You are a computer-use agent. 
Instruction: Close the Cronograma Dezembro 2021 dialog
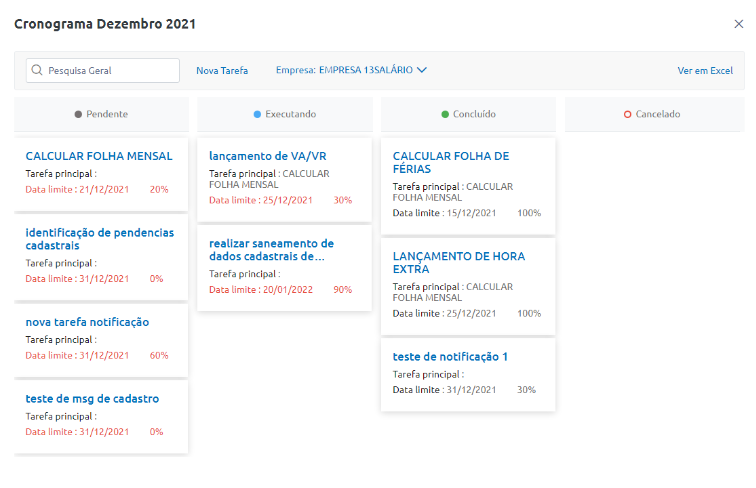(x=738, y=24)
